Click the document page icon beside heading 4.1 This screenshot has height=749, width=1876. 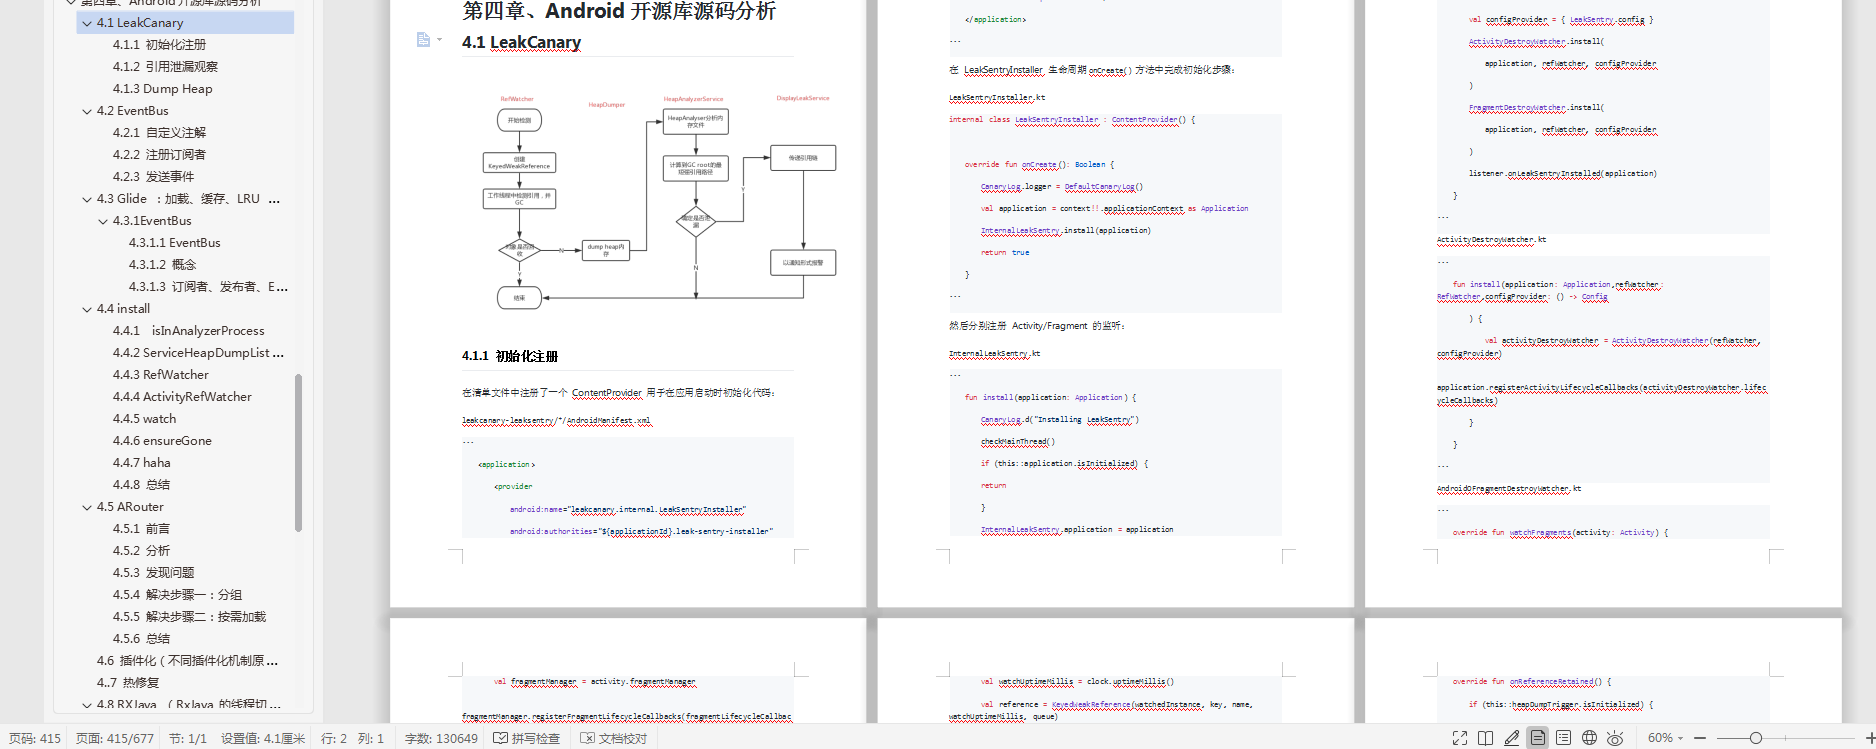pyautogui.click(x=423, y=40)
